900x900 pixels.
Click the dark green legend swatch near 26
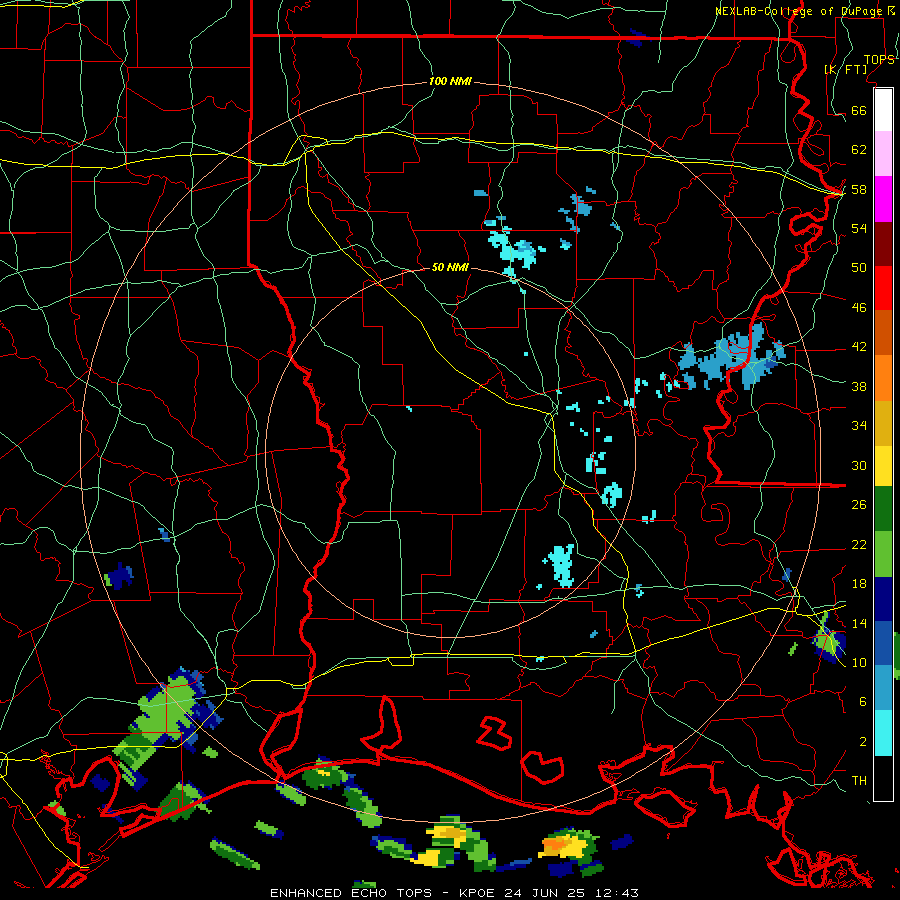click(x=883, y=509)
